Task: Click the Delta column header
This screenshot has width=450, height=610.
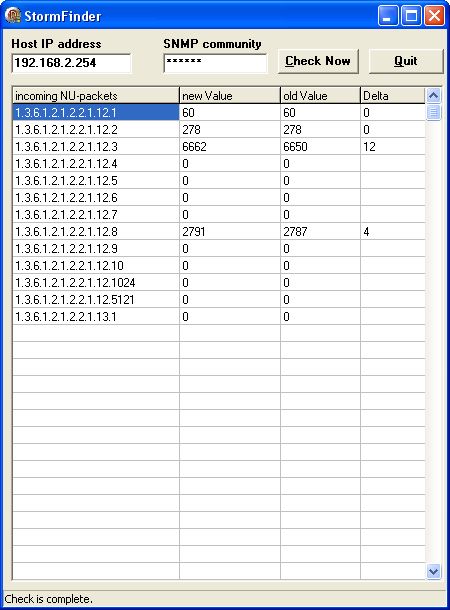Action: [x=392, y=96]
